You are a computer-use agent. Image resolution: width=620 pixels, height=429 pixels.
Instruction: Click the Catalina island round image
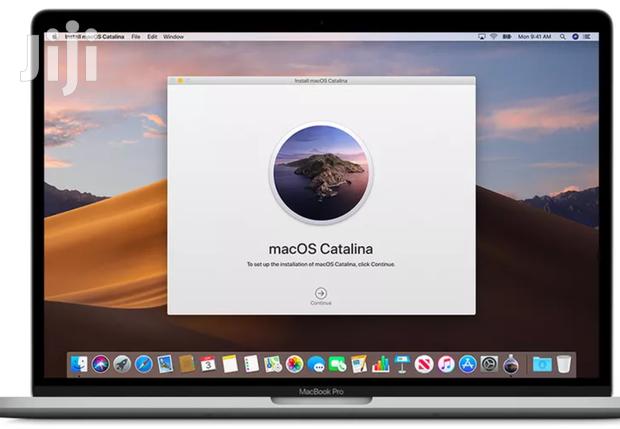(x=321, y=173)
